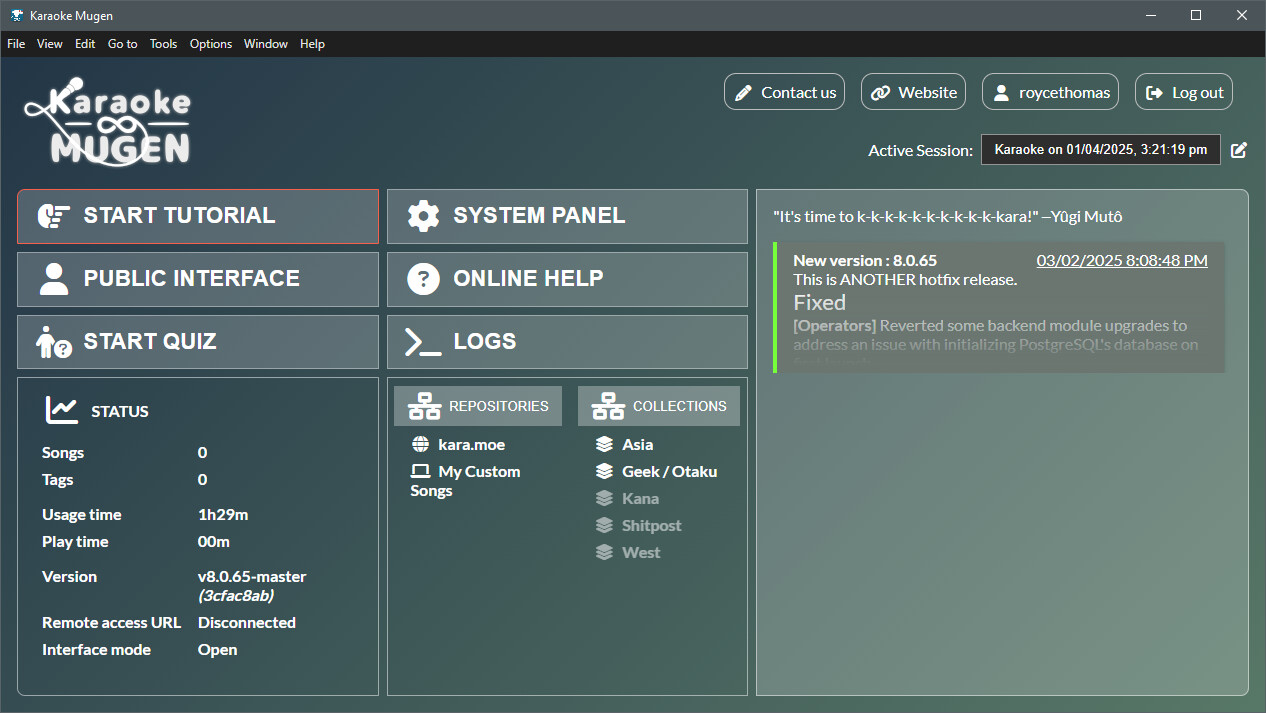Open the 03/02/2025 8:08:48 PM news link
The image size is (1266, 713).
pyautogui.click(x=1122, y=261)
